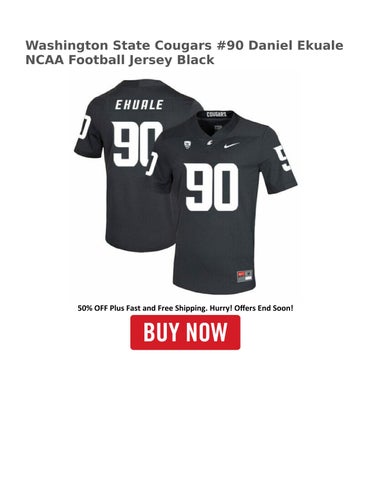Click the red BUY NOW button

185,332
